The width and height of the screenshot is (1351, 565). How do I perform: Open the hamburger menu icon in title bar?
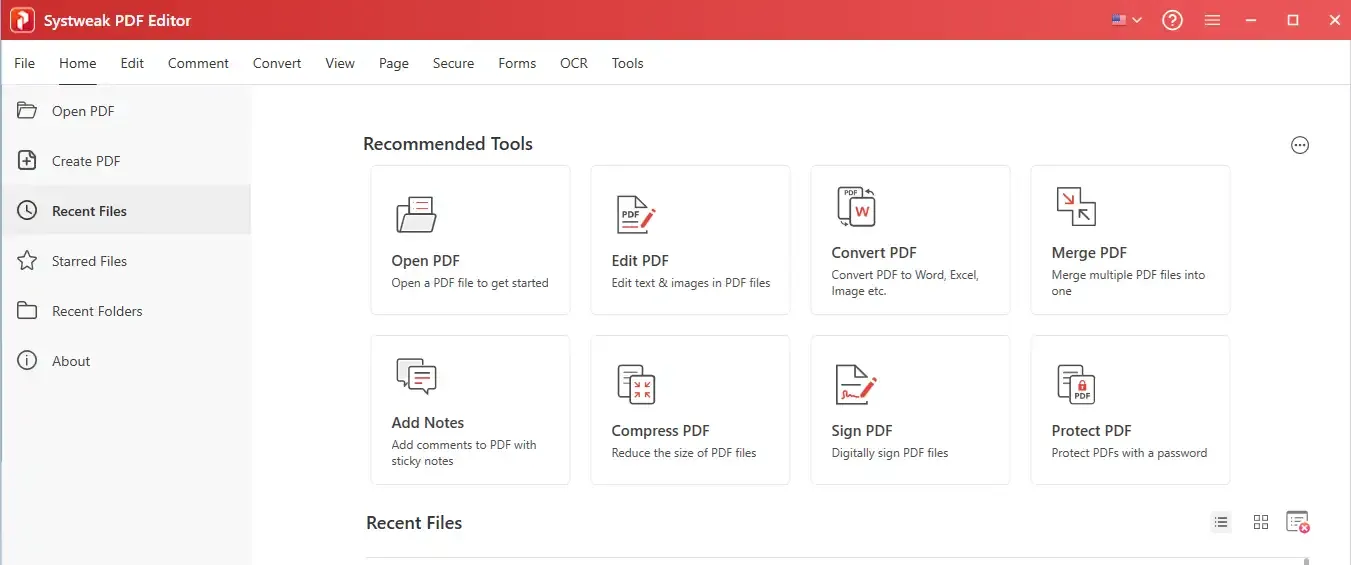(1213, 20)
